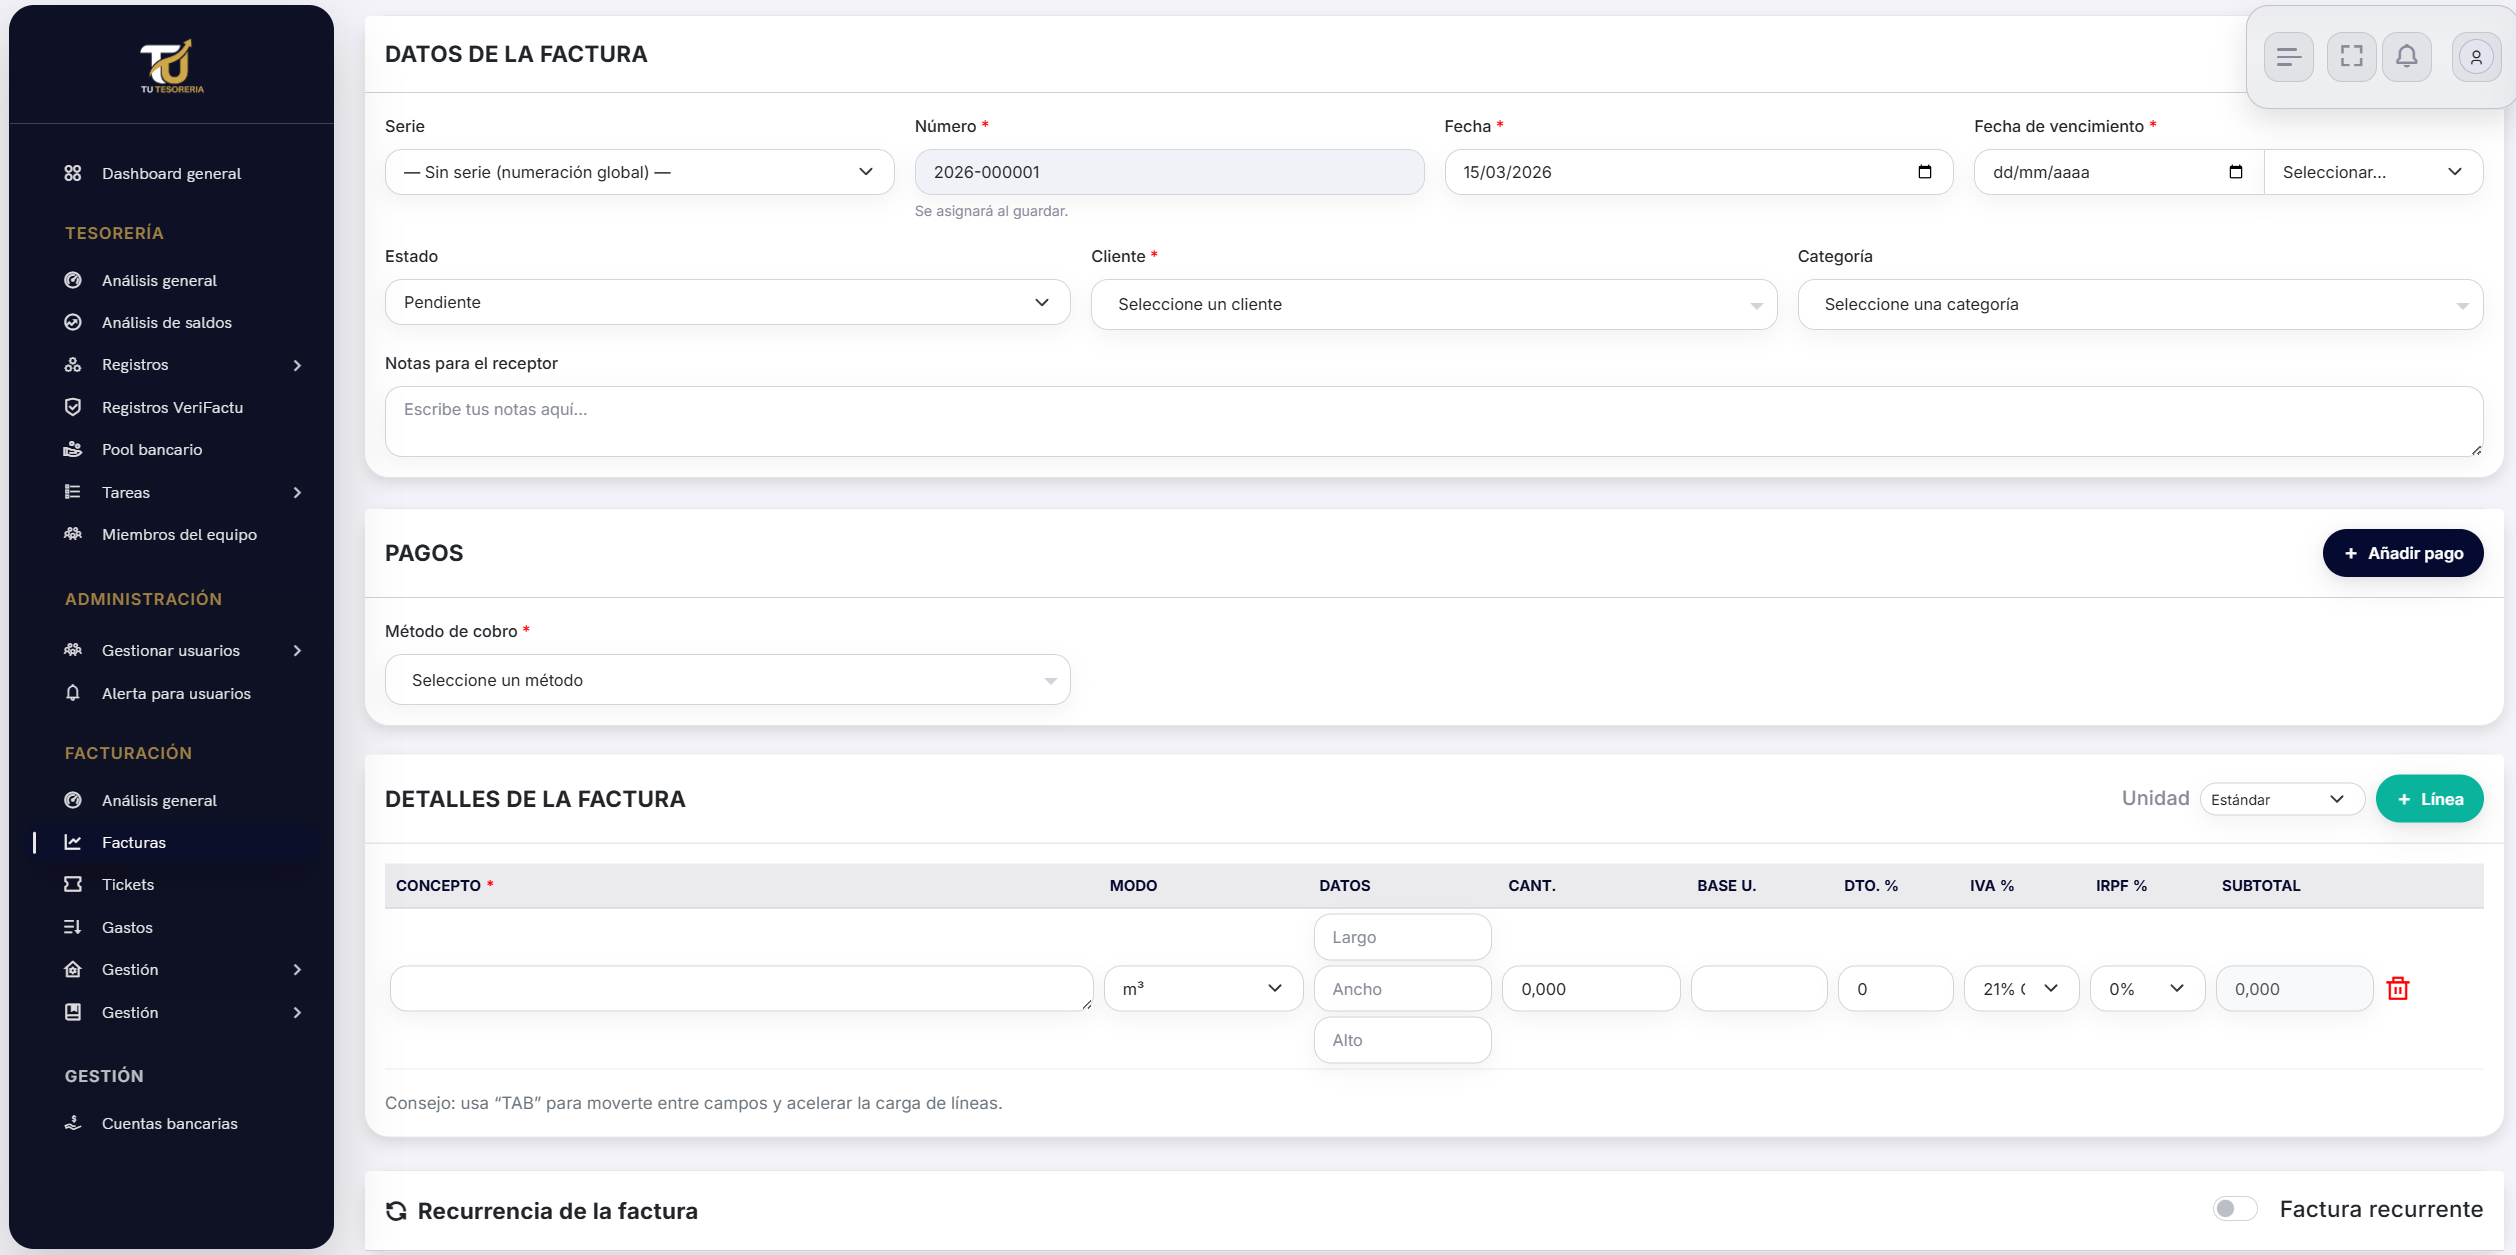This screenshot has width=2516, height=1255.
Task: Click the Cuentas bancarias icon
Action: [x=73, y=1123]
